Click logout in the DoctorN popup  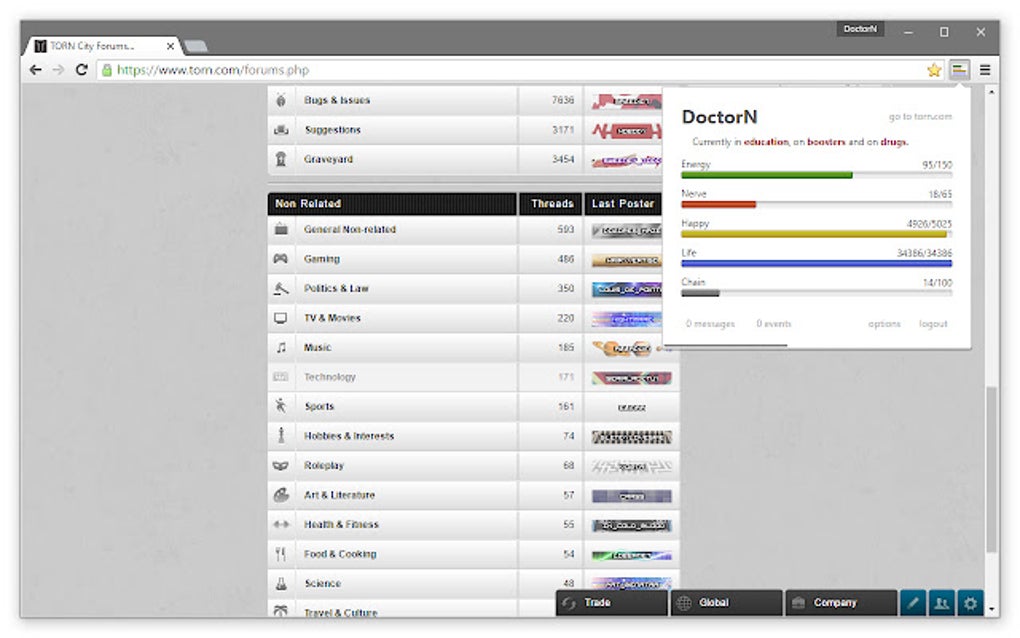932,324
